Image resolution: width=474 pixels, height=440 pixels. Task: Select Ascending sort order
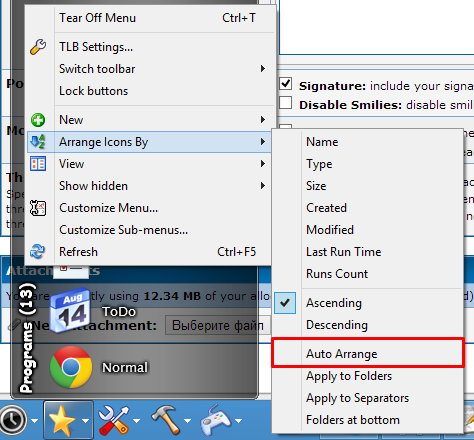(x=367, y=303)
